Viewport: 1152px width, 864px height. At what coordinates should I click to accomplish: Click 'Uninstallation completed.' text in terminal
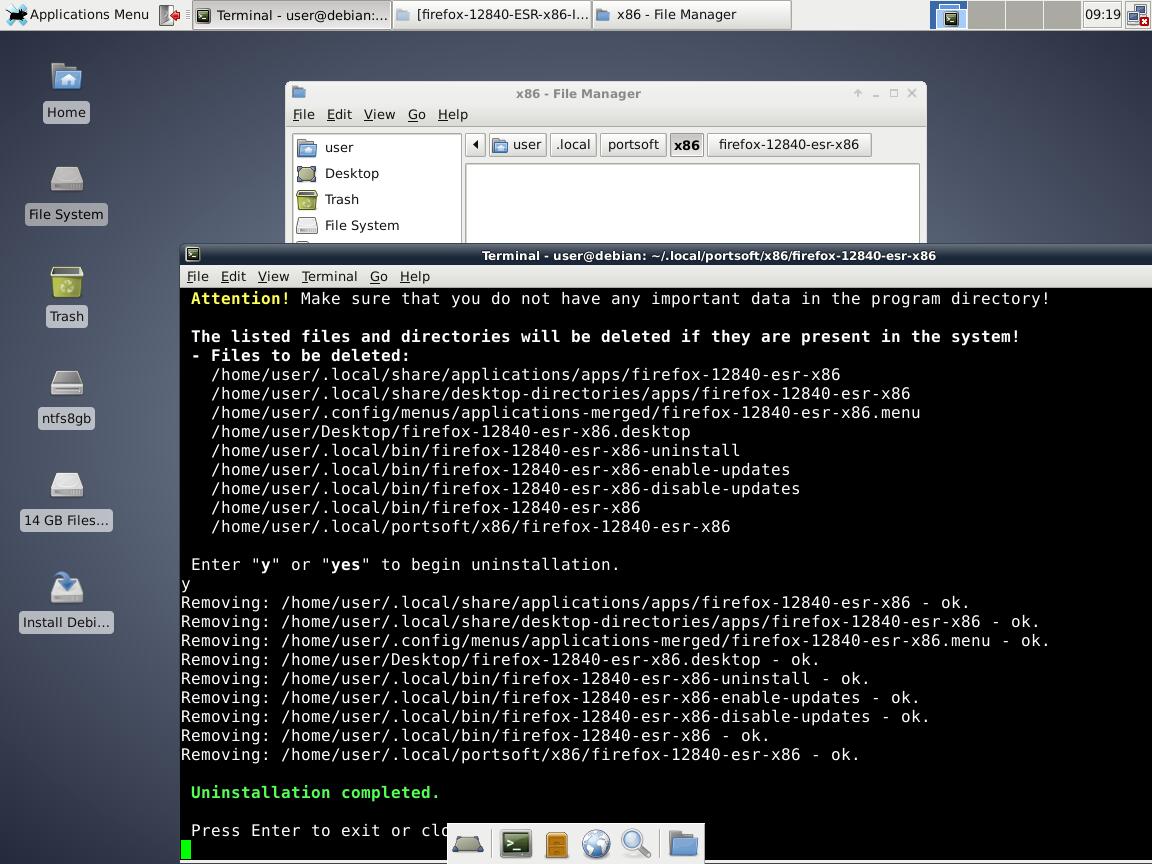coord(314,793)
